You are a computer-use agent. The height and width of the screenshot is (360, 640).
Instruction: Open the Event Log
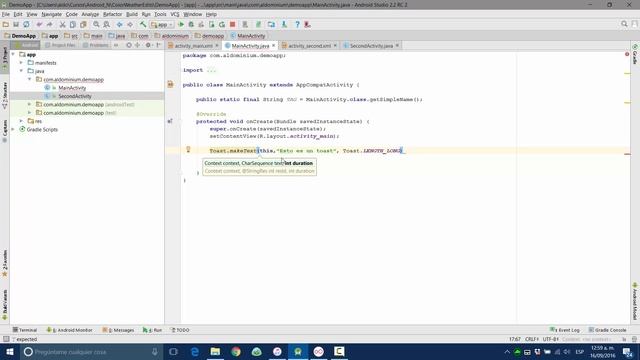(565, 330)
